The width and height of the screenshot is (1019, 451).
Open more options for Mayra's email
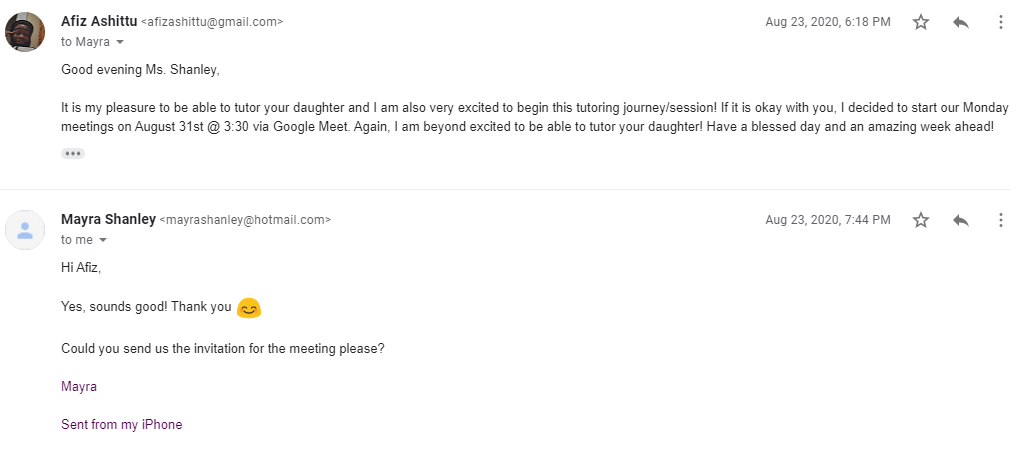point(1000,220)
